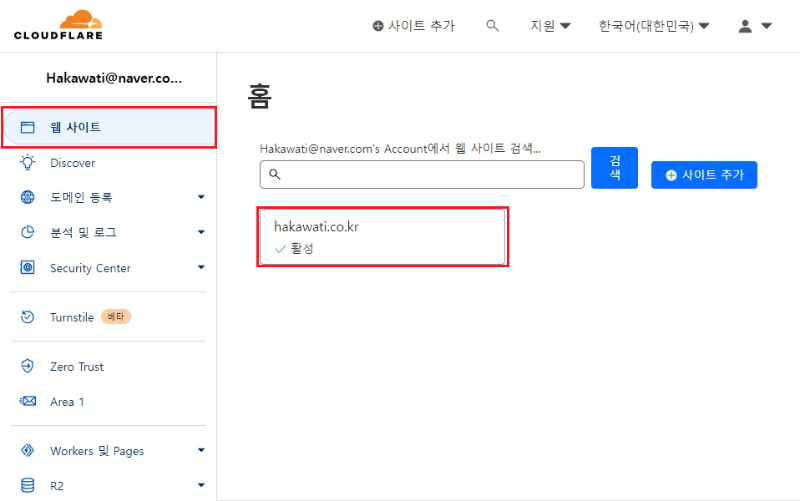The image size is (800, 501).
Task: Click the 활성 status text
Action: [302, 249]
